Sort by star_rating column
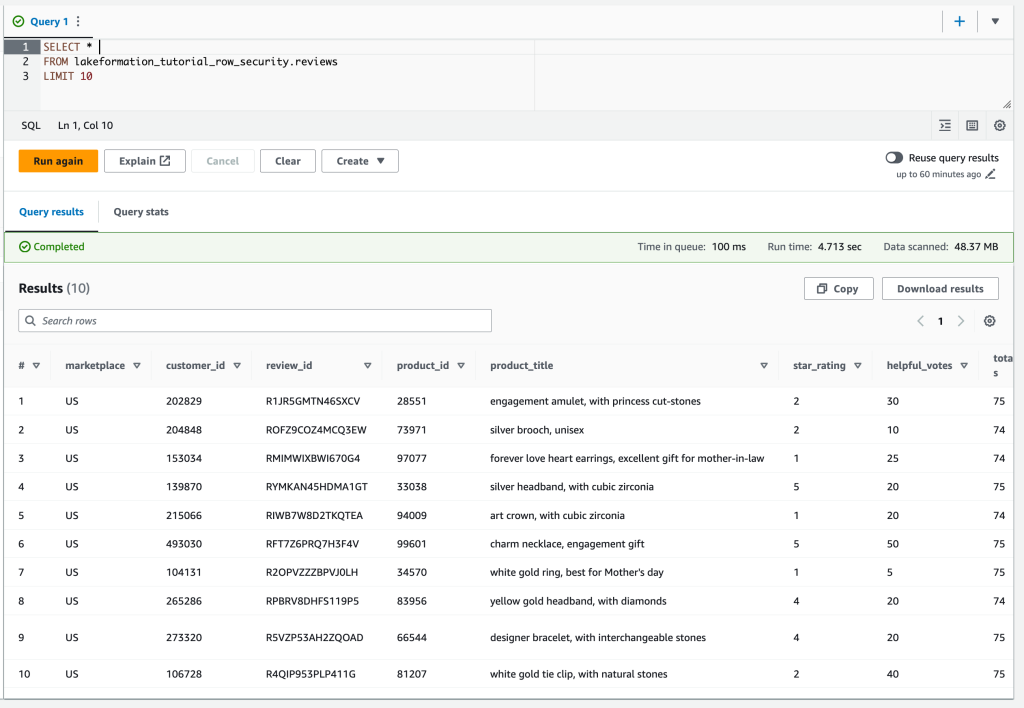 pyautogui.click(x=819, y=366)
